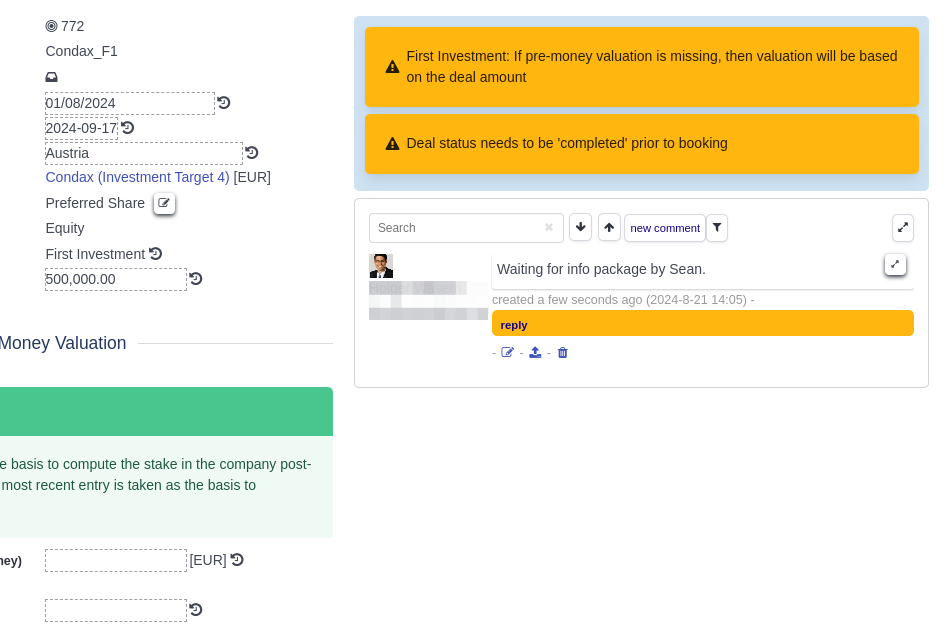949x627 pixels.
Task: Click the comment Search field
Action: tap(455, 228)
